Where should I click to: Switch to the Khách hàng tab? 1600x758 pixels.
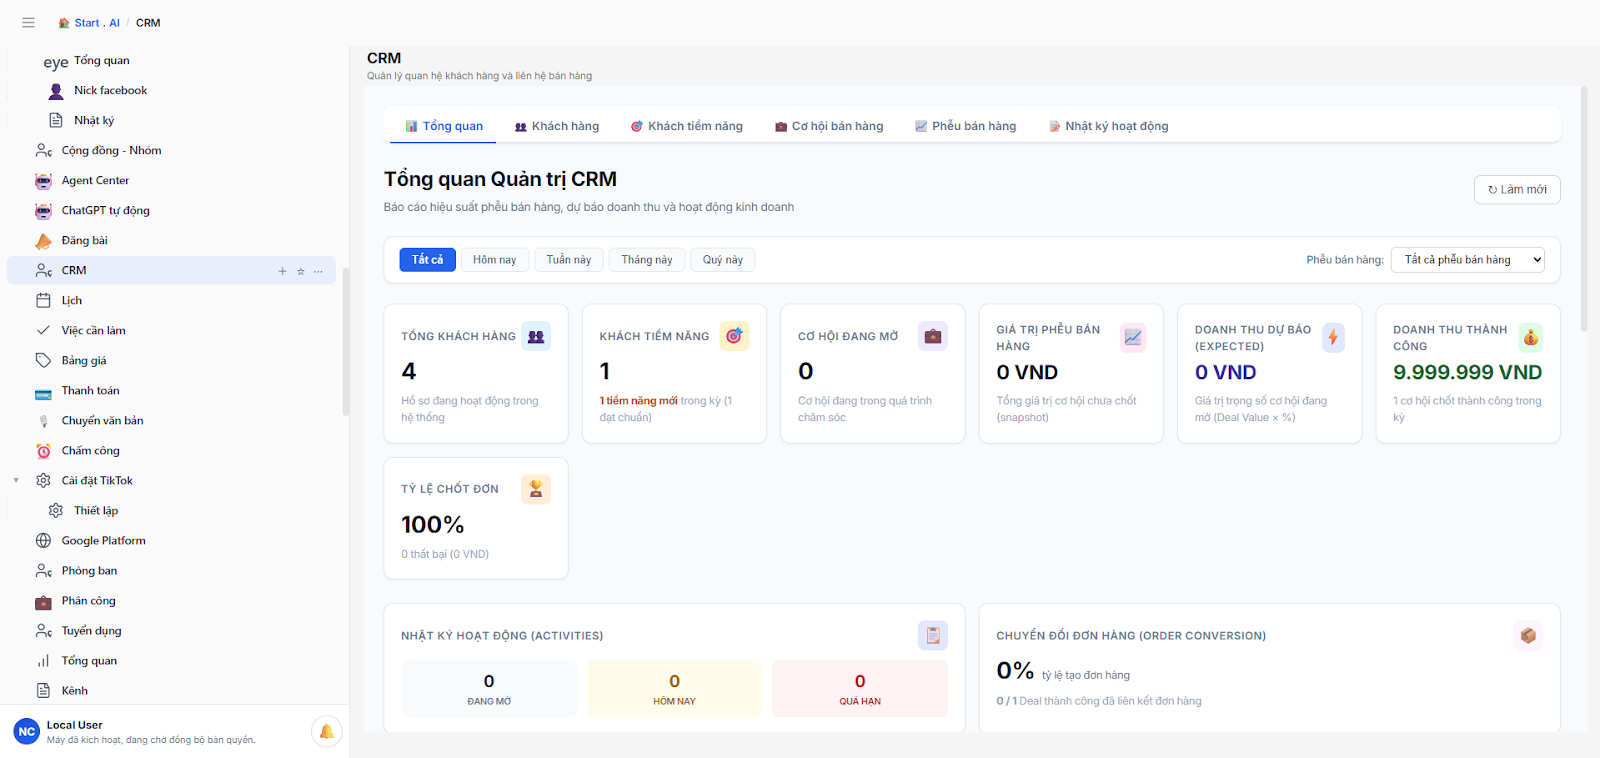[x=557, y=126]
